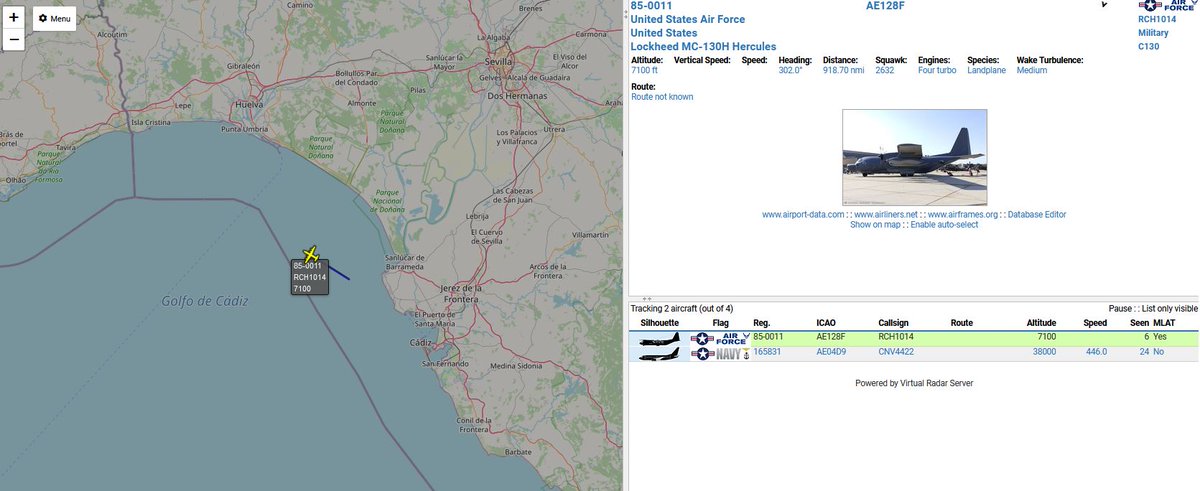Click the 7100 ft altitude value
1200x491 pixels.
646,71
